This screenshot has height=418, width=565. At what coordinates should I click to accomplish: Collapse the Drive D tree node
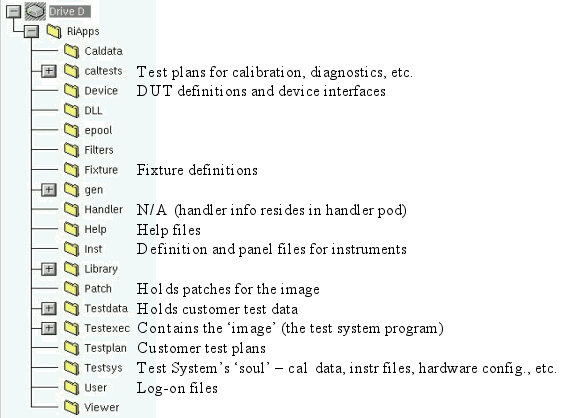(13, 12)
